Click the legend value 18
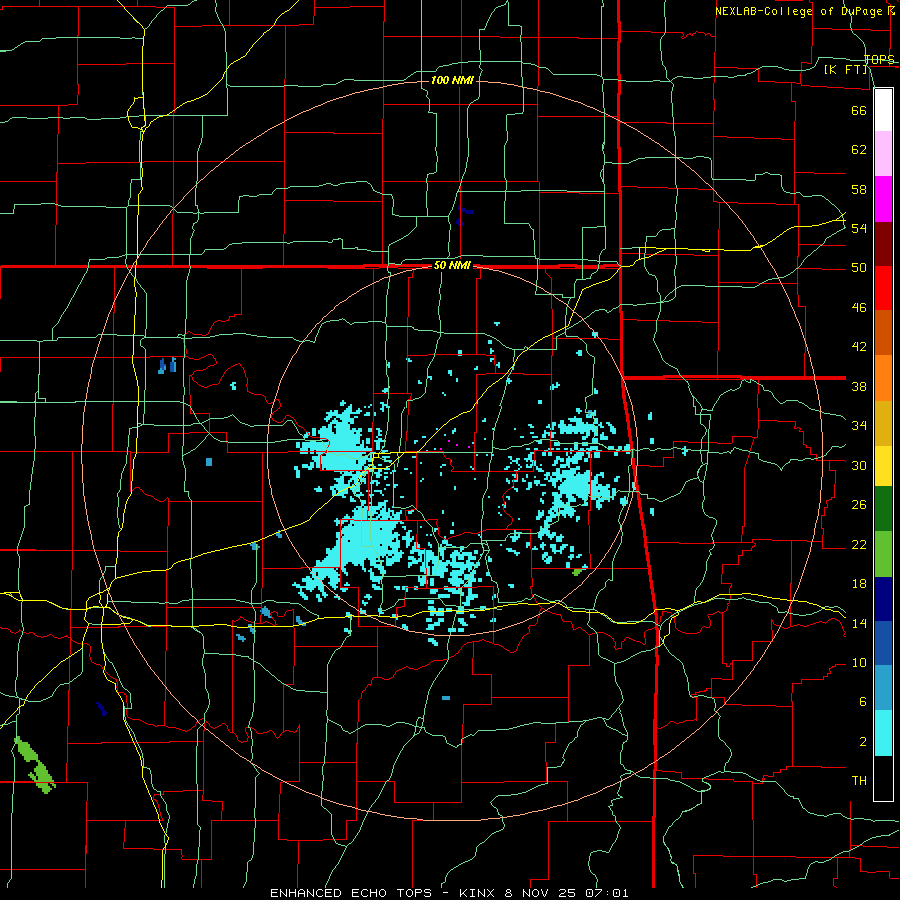 tap(859, 584)
